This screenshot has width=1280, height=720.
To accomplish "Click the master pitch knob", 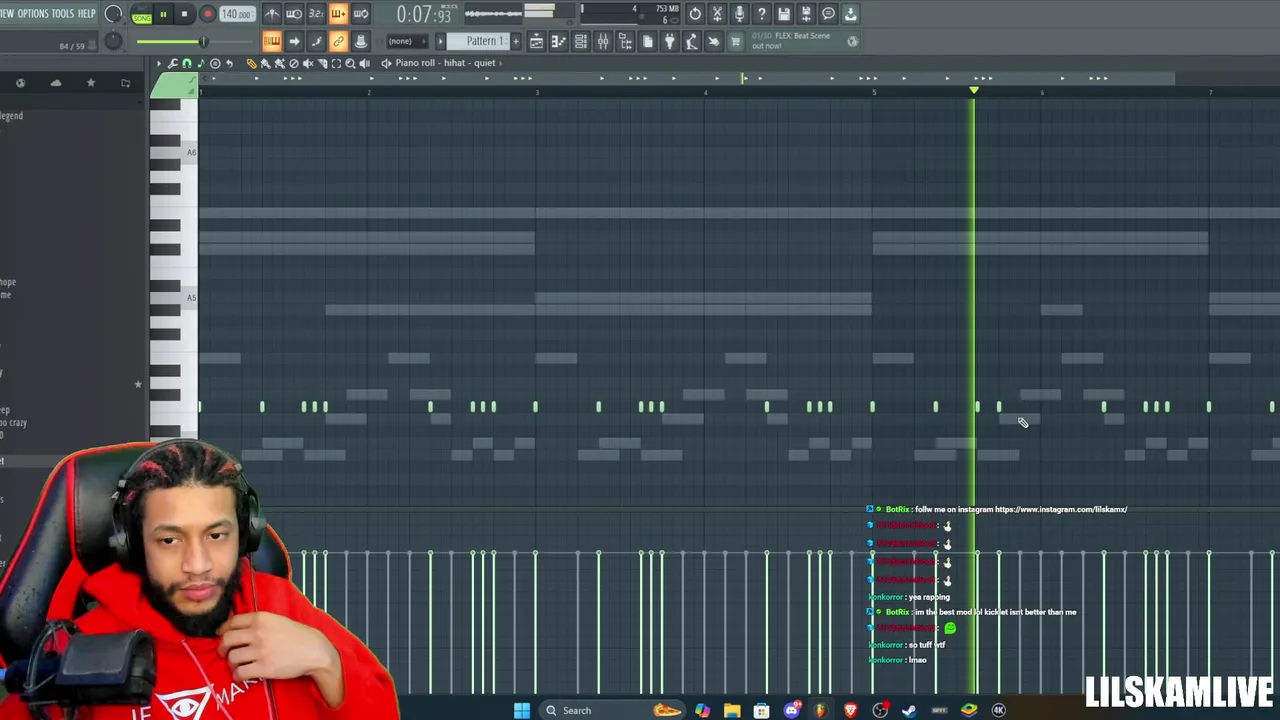I will click(113, 41).
